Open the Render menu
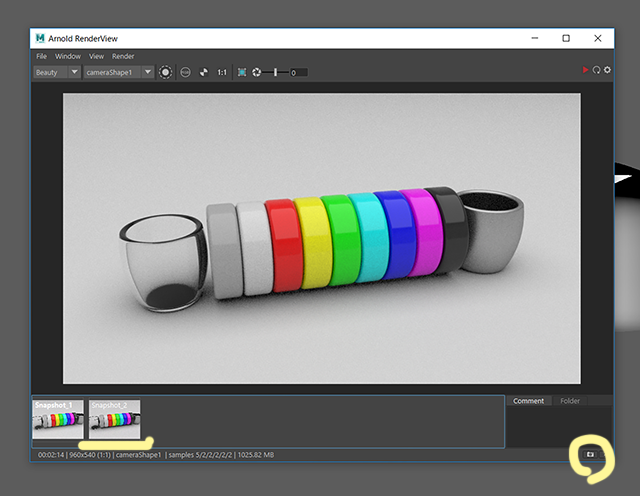 coord(123,56)
